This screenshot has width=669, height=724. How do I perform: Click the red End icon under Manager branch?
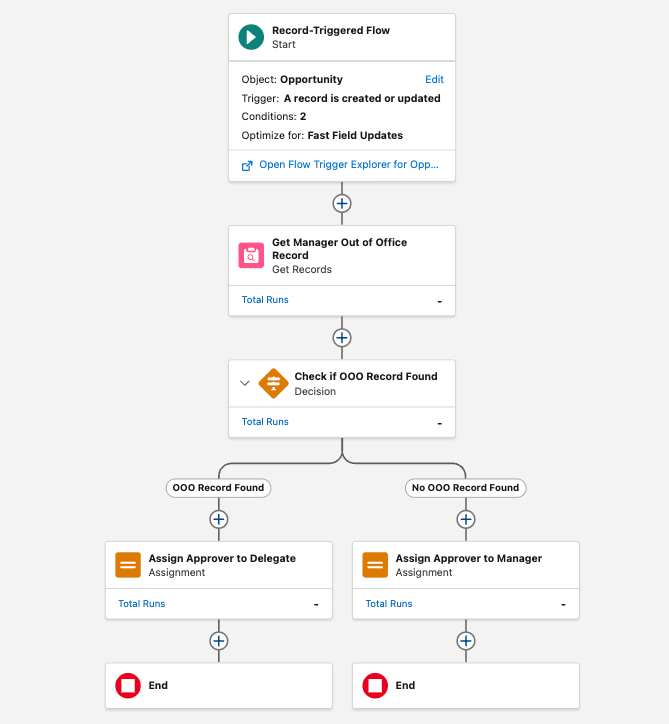[x=375, y=685]
